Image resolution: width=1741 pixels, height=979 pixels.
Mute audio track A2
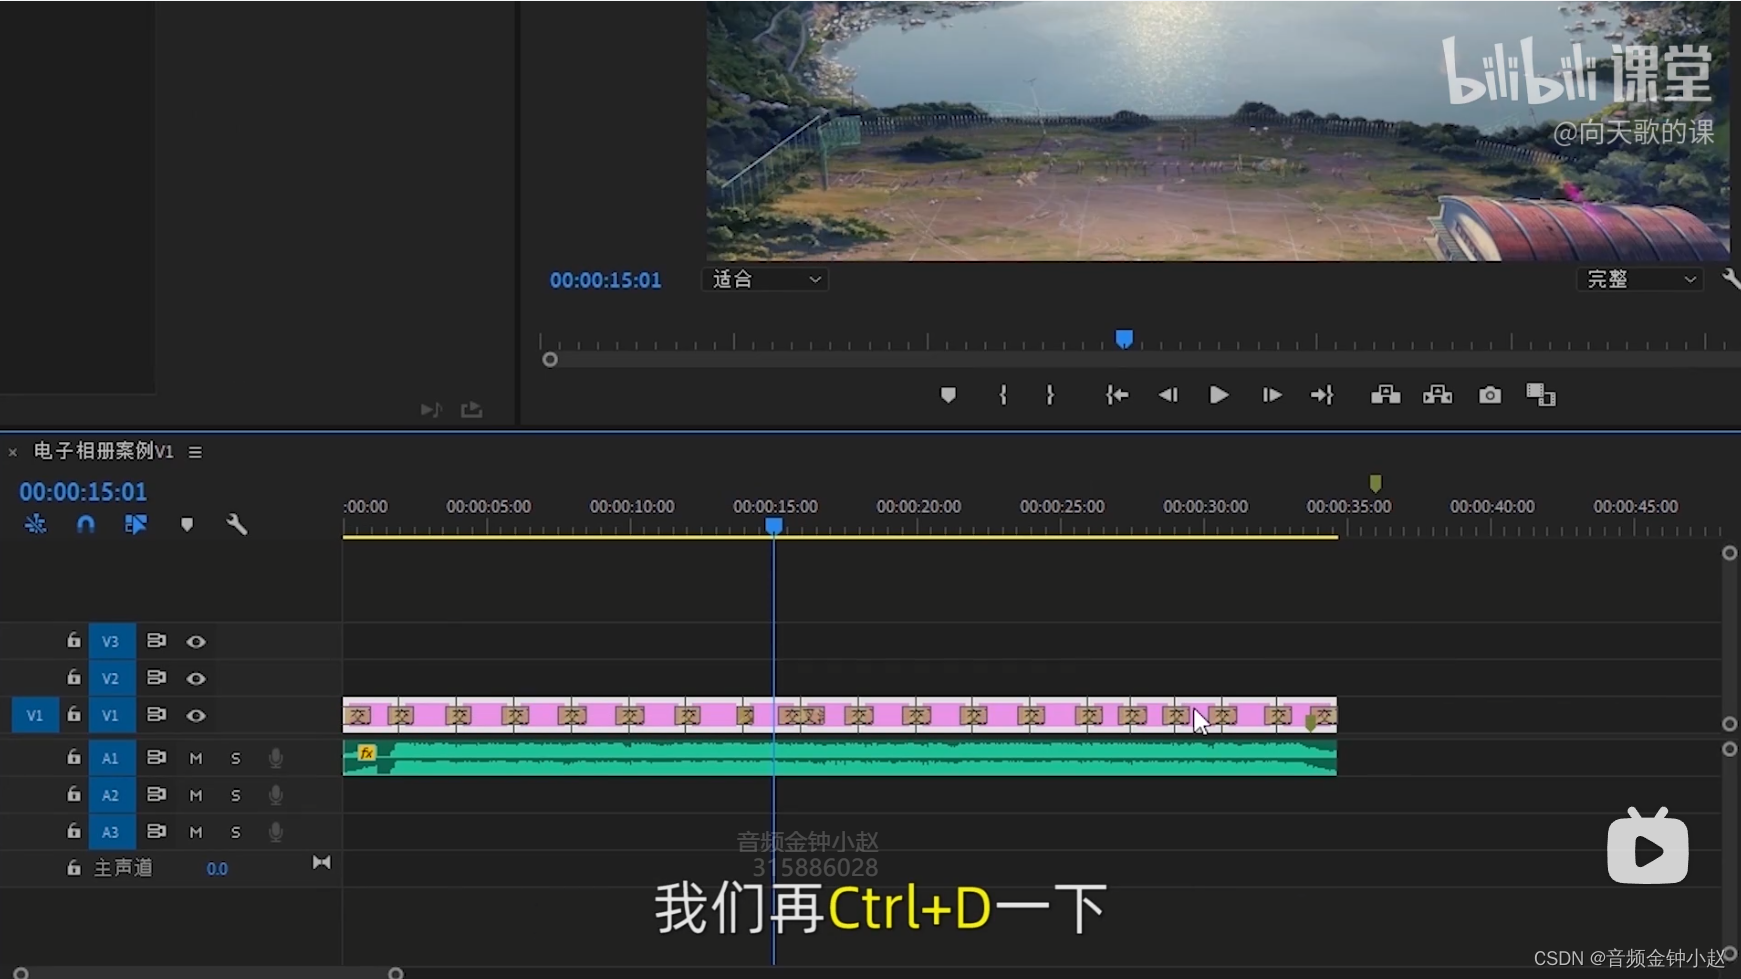(196, 795)
